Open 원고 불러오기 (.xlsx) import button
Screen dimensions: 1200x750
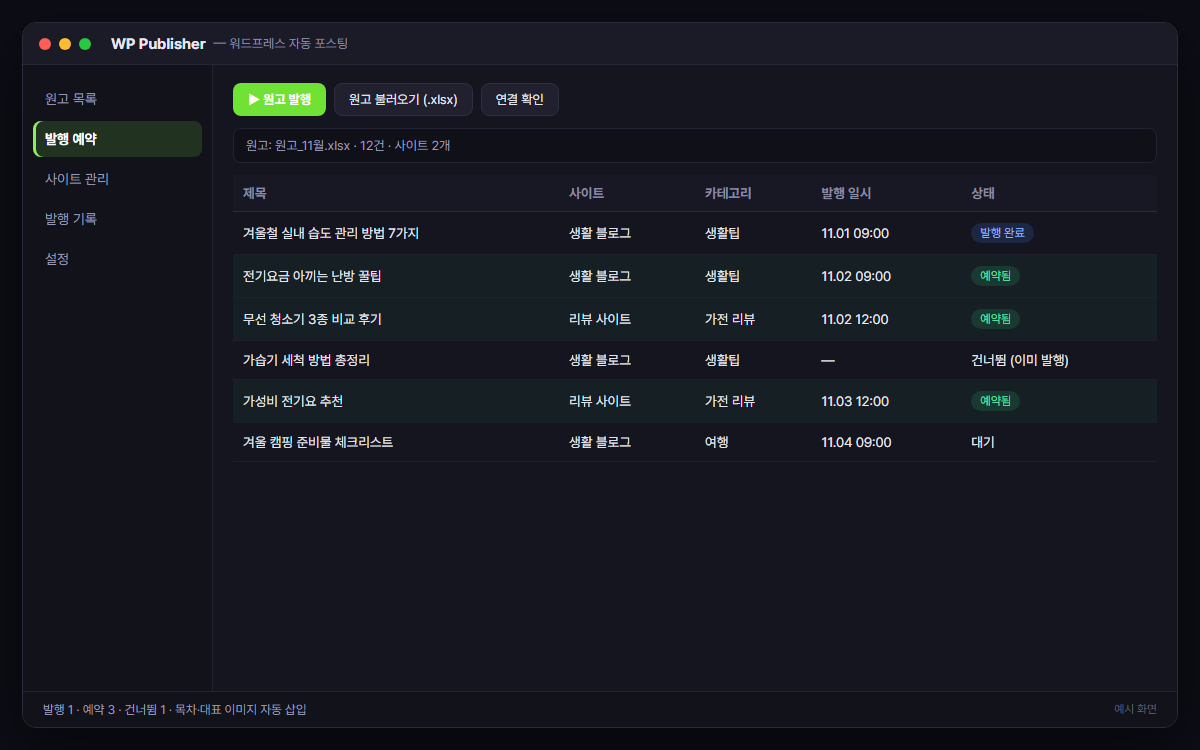click(403, 100)
